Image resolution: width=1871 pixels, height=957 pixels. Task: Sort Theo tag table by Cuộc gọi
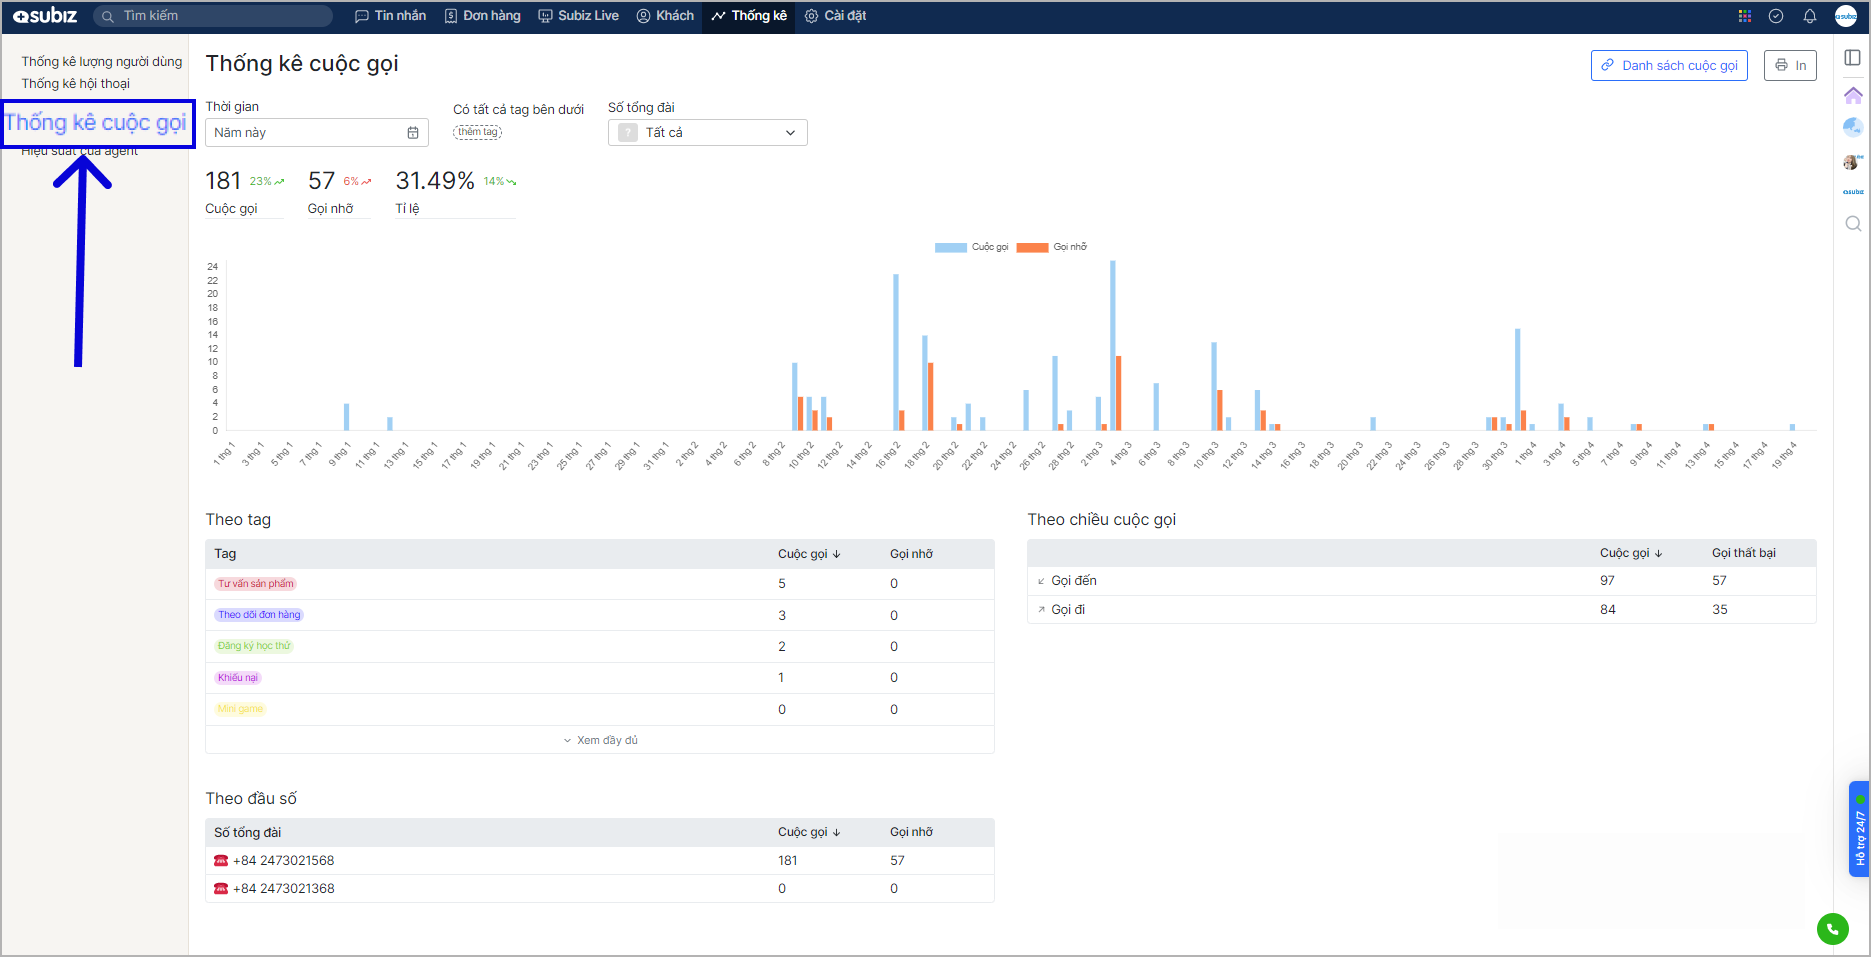click(808, 554)
